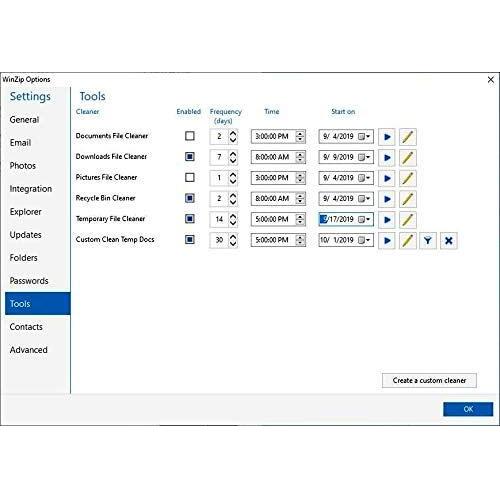Open the Temporary File Cleaner date picker
This screenshot has height=500, width=500.
tap(364, 219)
